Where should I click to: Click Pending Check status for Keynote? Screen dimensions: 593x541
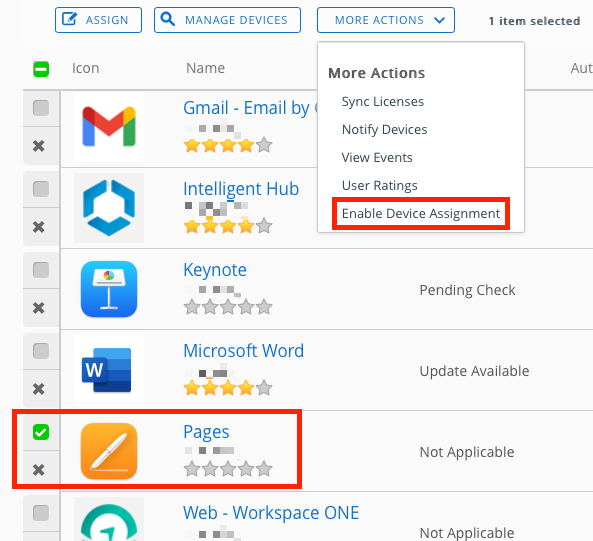[x=467, y=290]
